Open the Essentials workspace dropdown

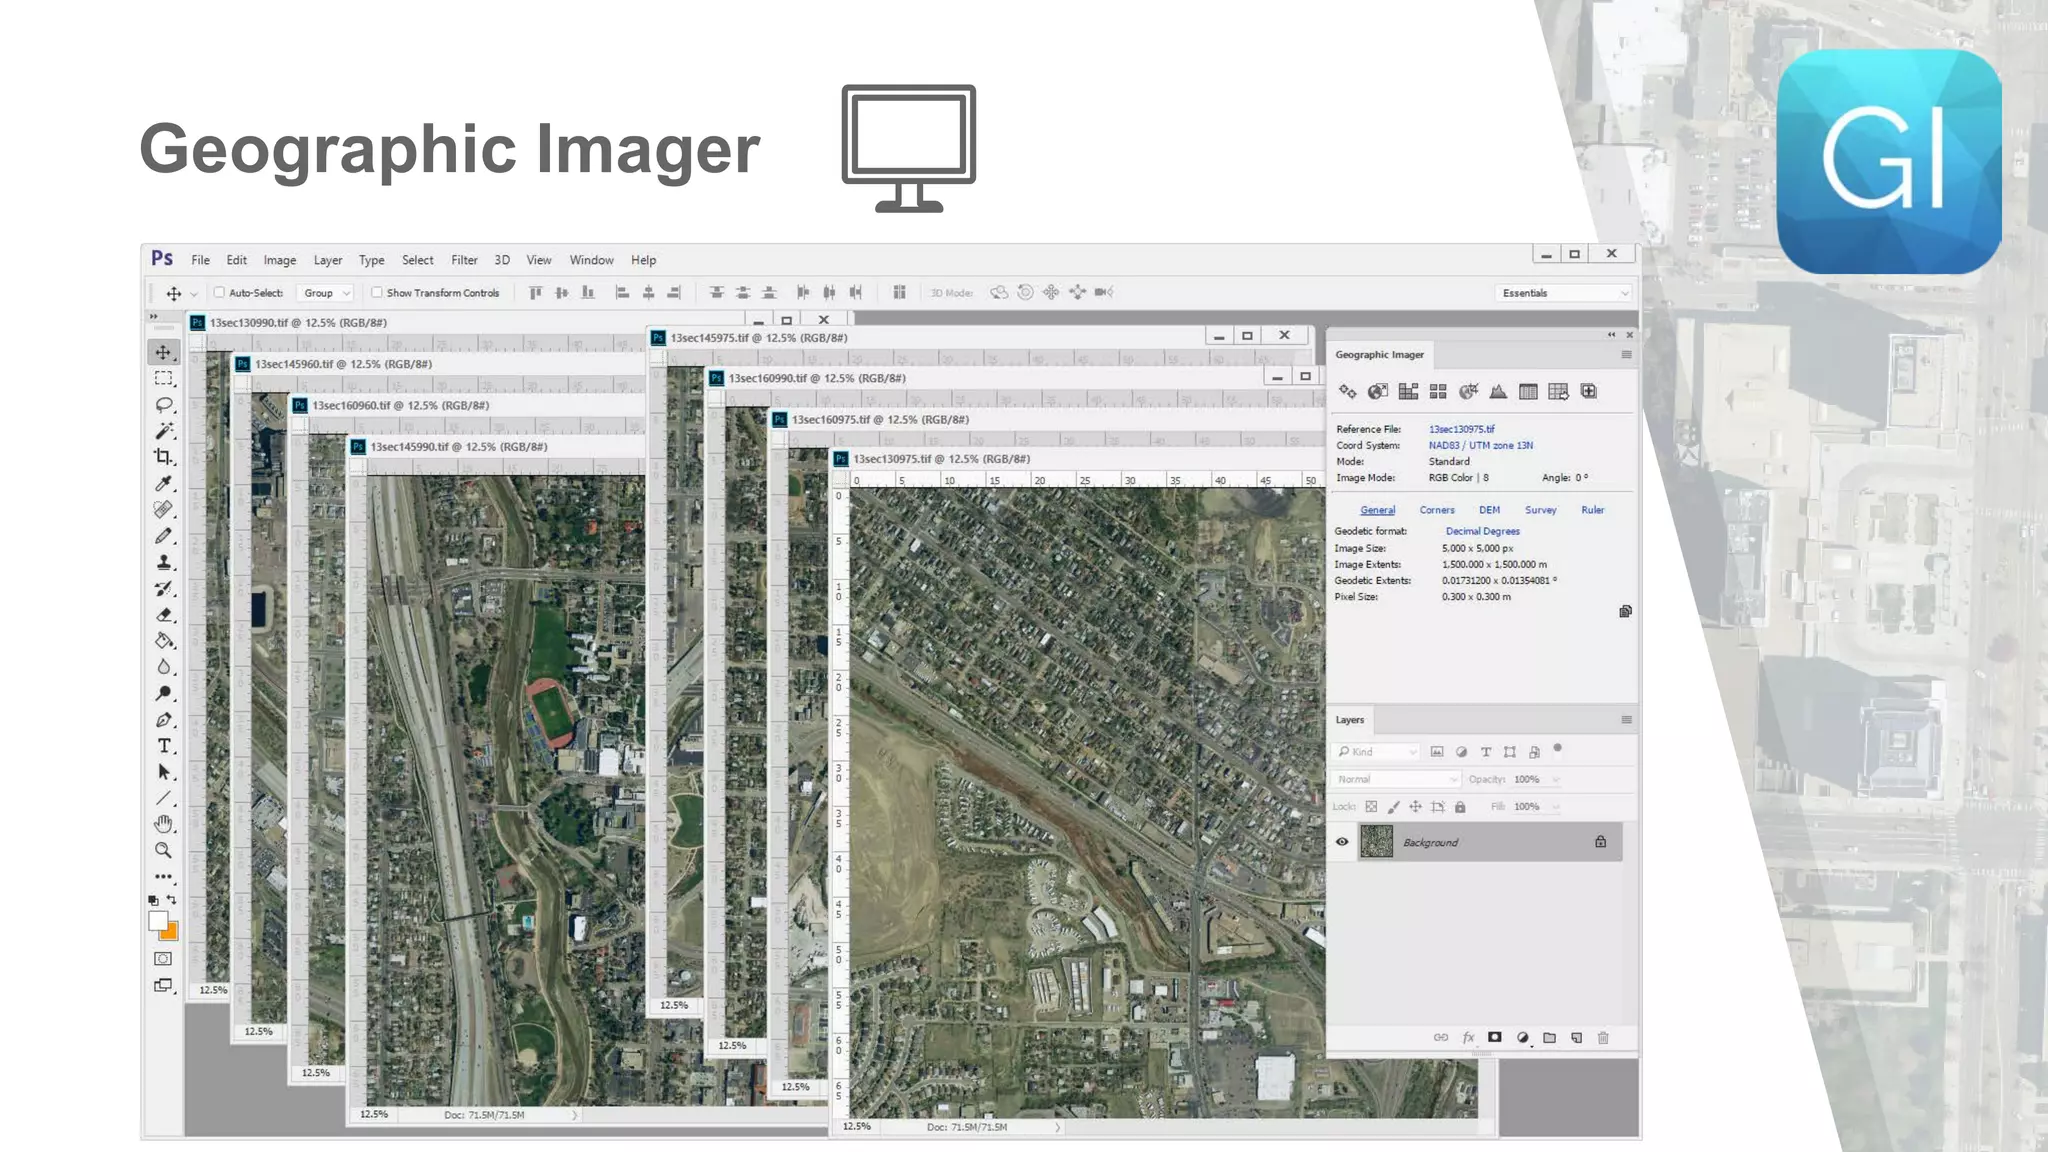coord(1565,293)
